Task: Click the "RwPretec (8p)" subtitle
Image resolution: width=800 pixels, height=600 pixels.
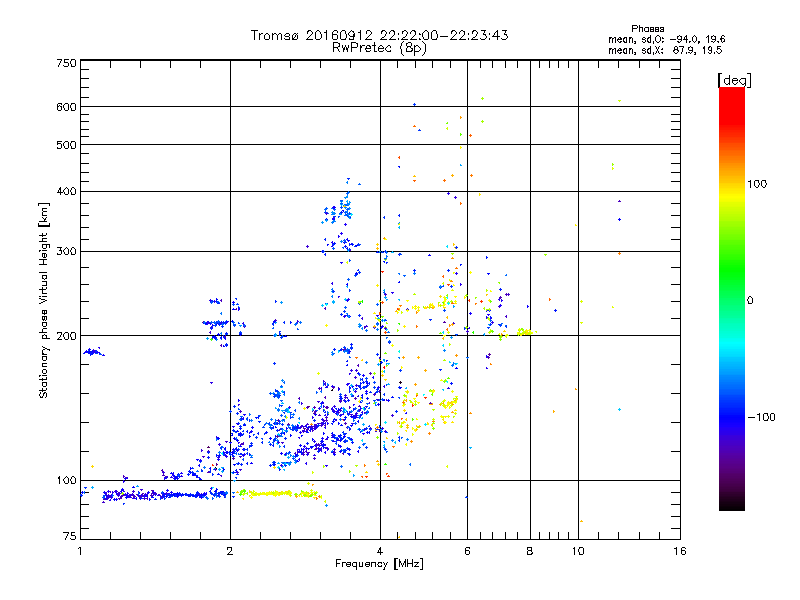Action: (x=379, y=48)
